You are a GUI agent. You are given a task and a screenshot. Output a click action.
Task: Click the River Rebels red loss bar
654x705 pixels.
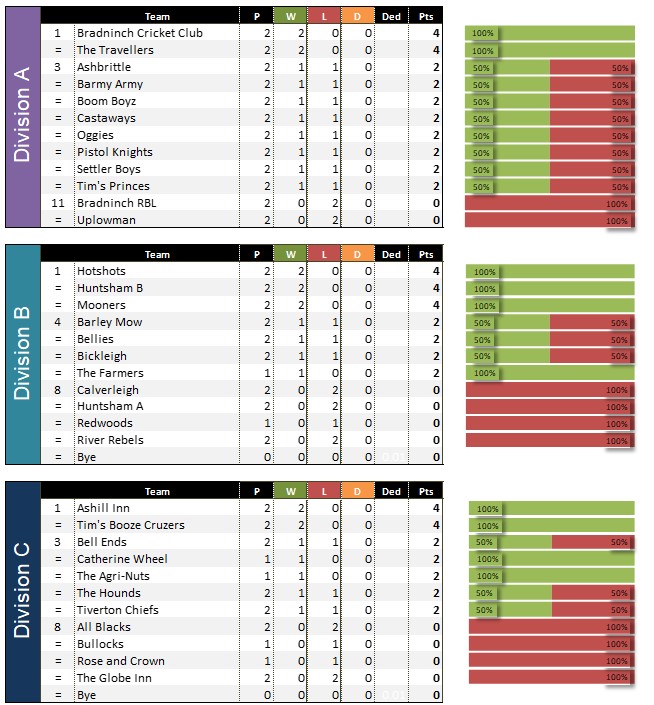(x=549, y=440)
